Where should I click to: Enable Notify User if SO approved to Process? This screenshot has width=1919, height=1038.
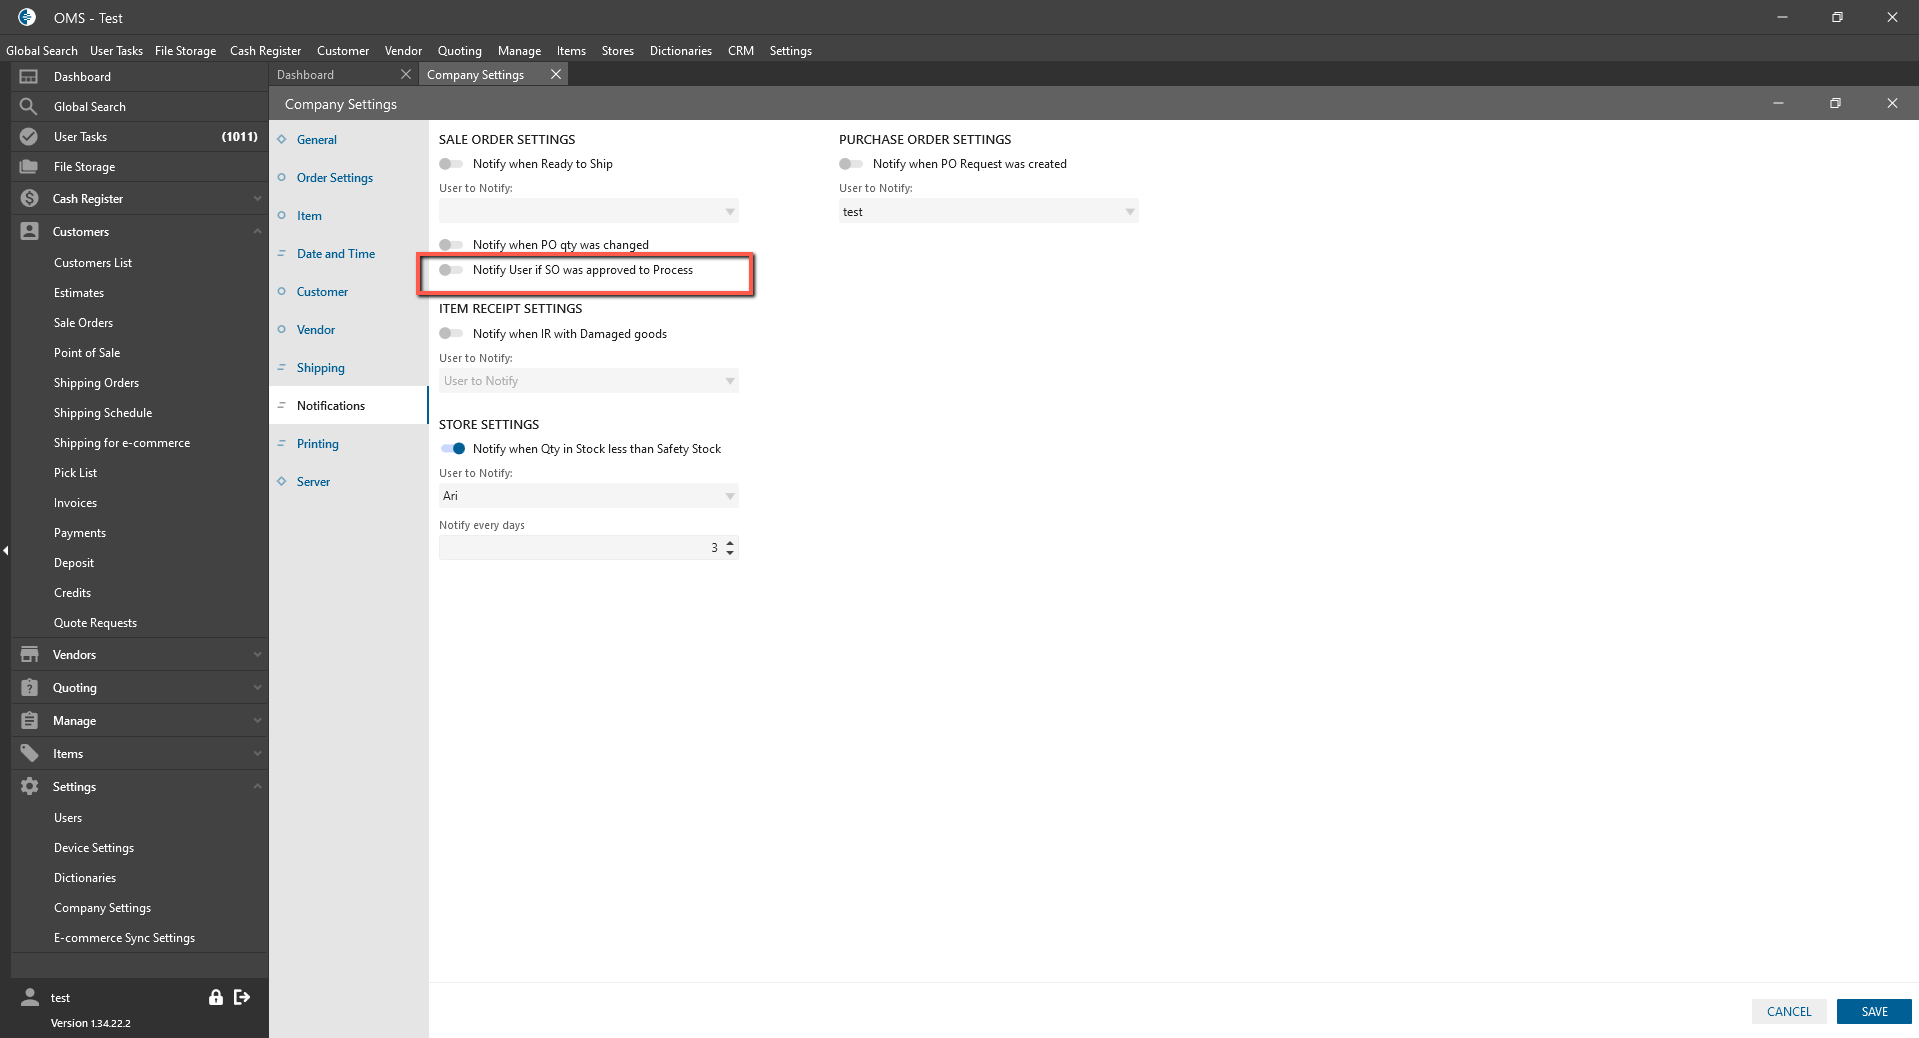point(451,270)
